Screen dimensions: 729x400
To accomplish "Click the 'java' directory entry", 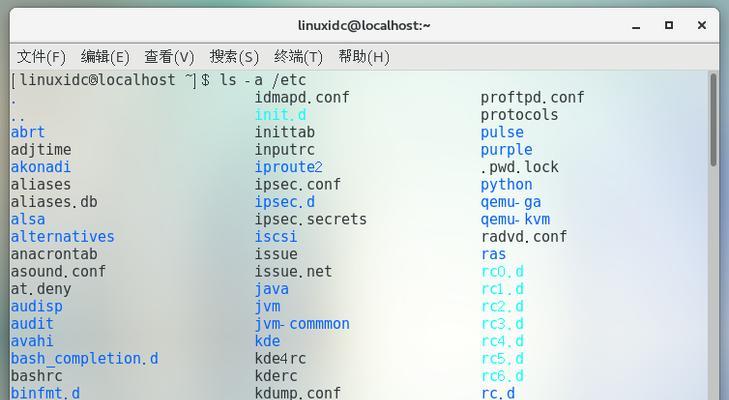I will coord(272,289).
